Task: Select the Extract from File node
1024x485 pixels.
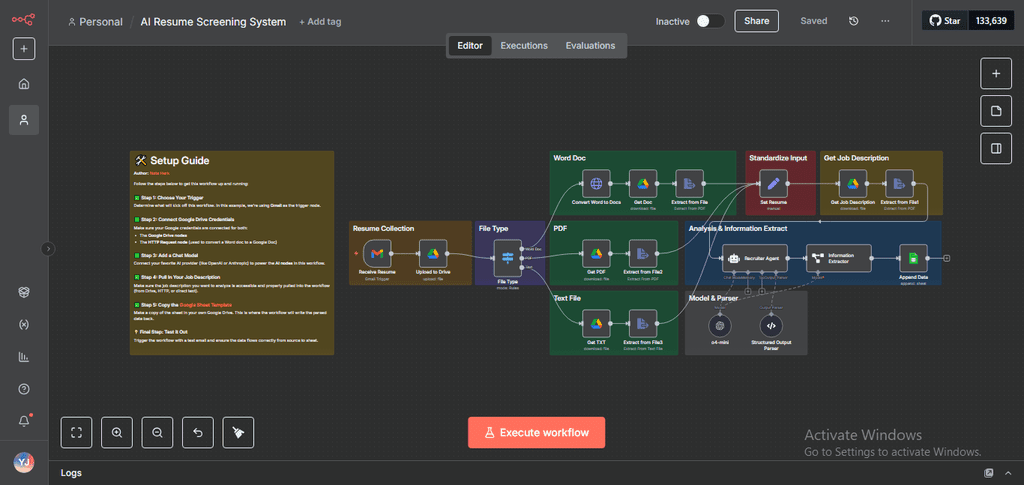Action: (x=689, y=183)
